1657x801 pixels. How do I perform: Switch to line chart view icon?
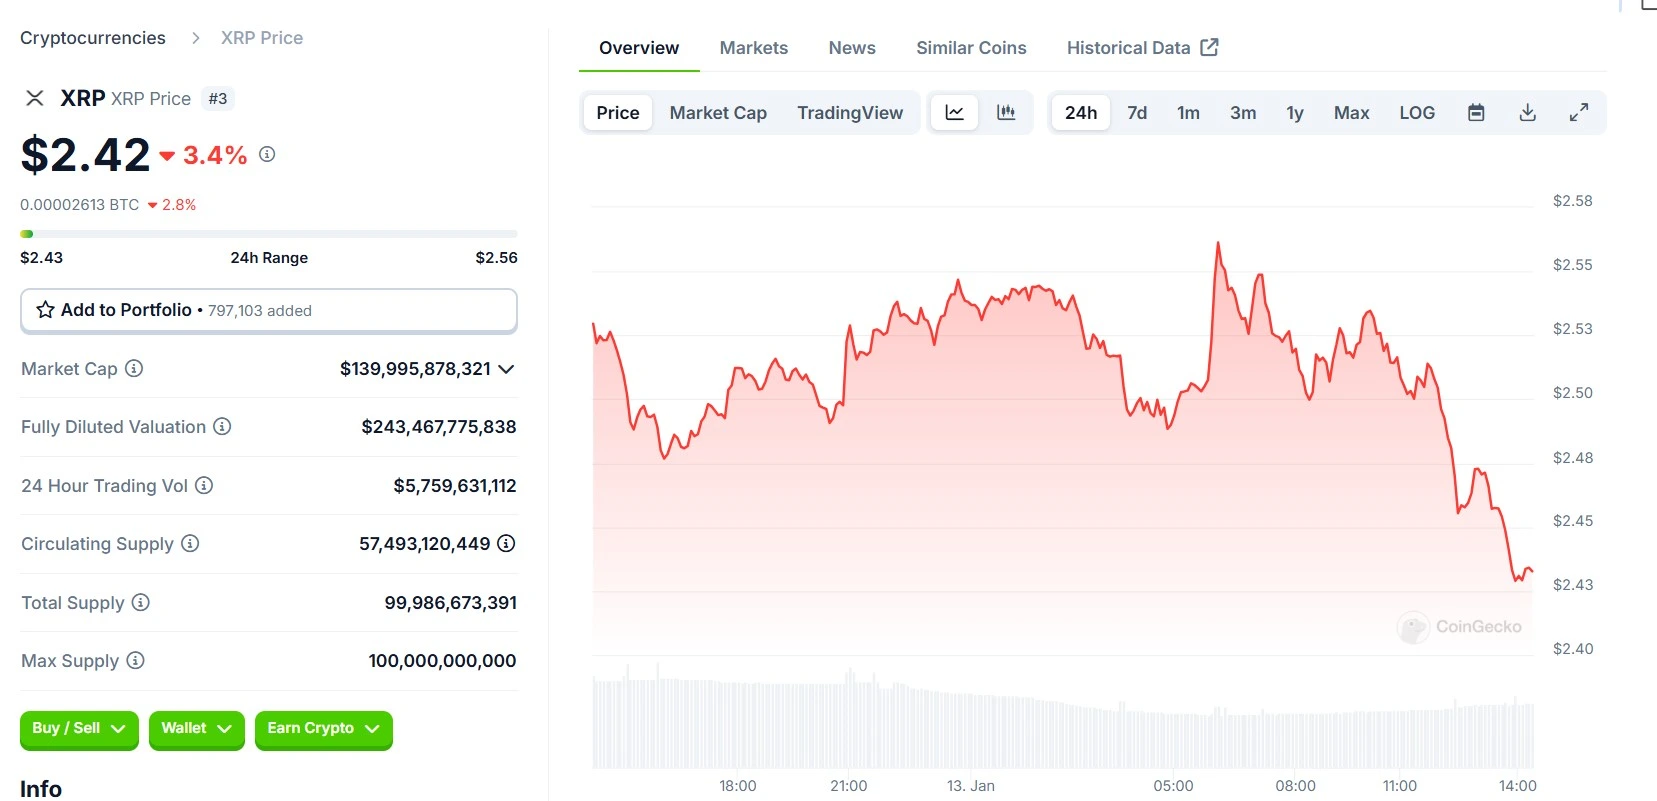pyautogui.click(x=955, y=113)
